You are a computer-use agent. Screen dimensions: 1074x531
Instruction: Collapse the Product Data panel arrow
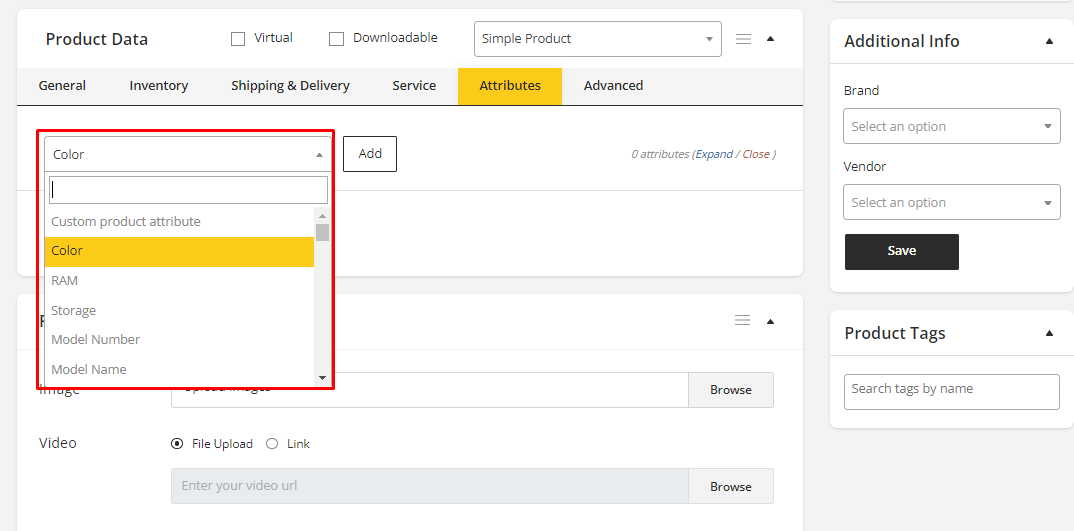click(770, 39)
